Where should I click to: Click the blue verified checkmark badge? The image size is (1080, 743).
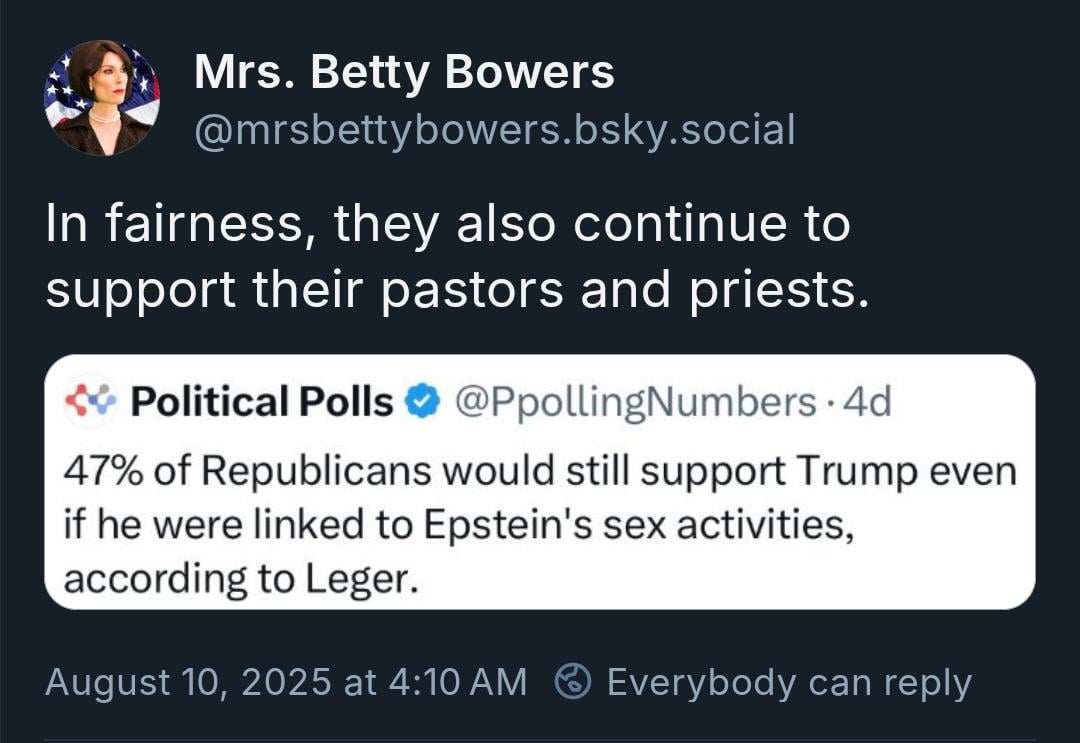422,401
